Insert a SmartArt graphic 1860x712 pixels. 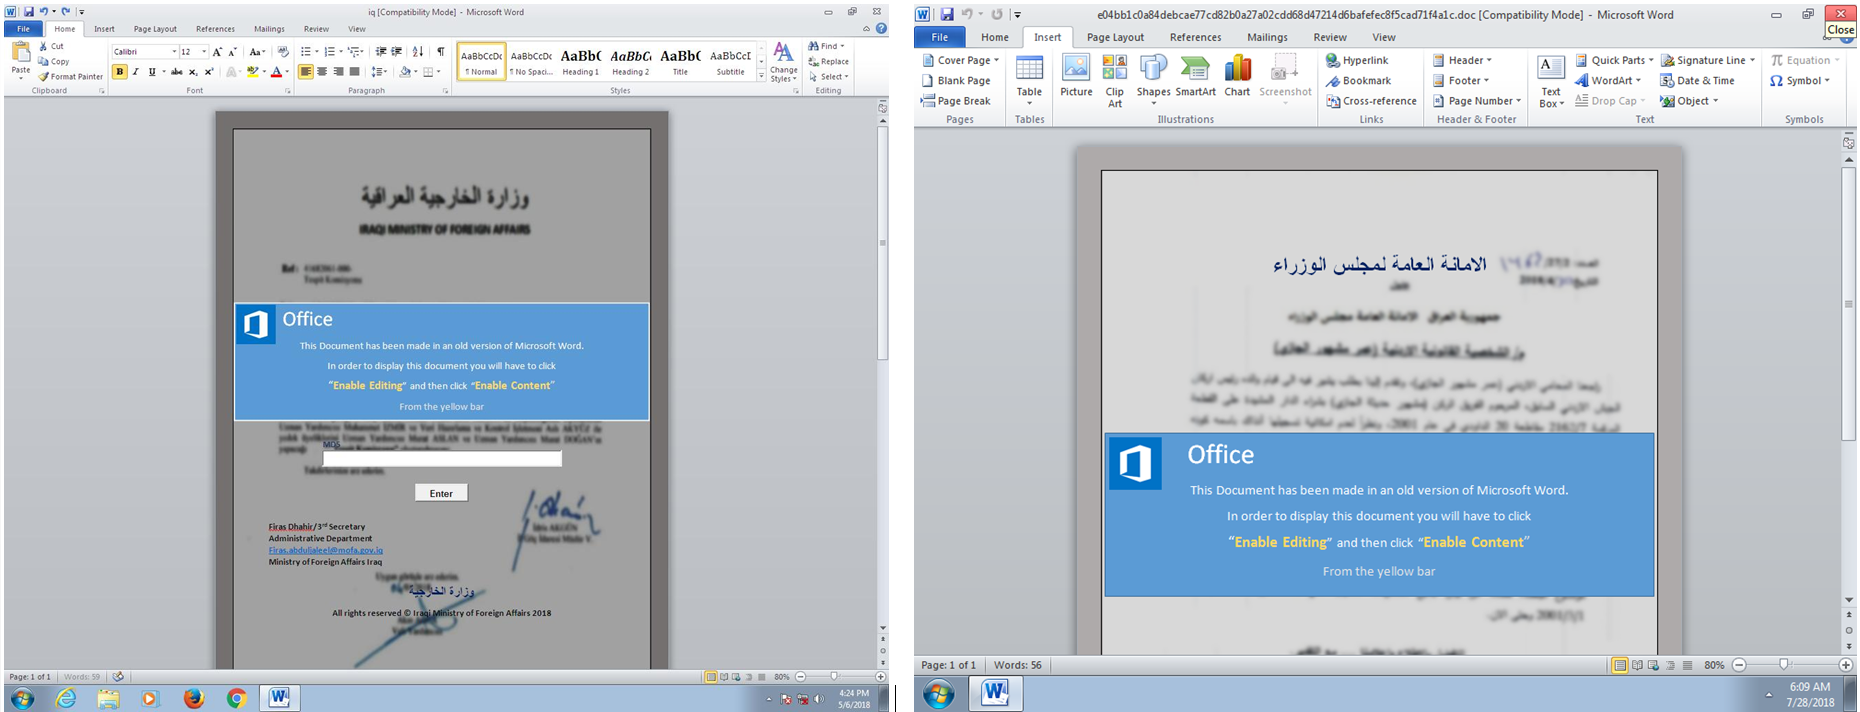point(1195,77)
